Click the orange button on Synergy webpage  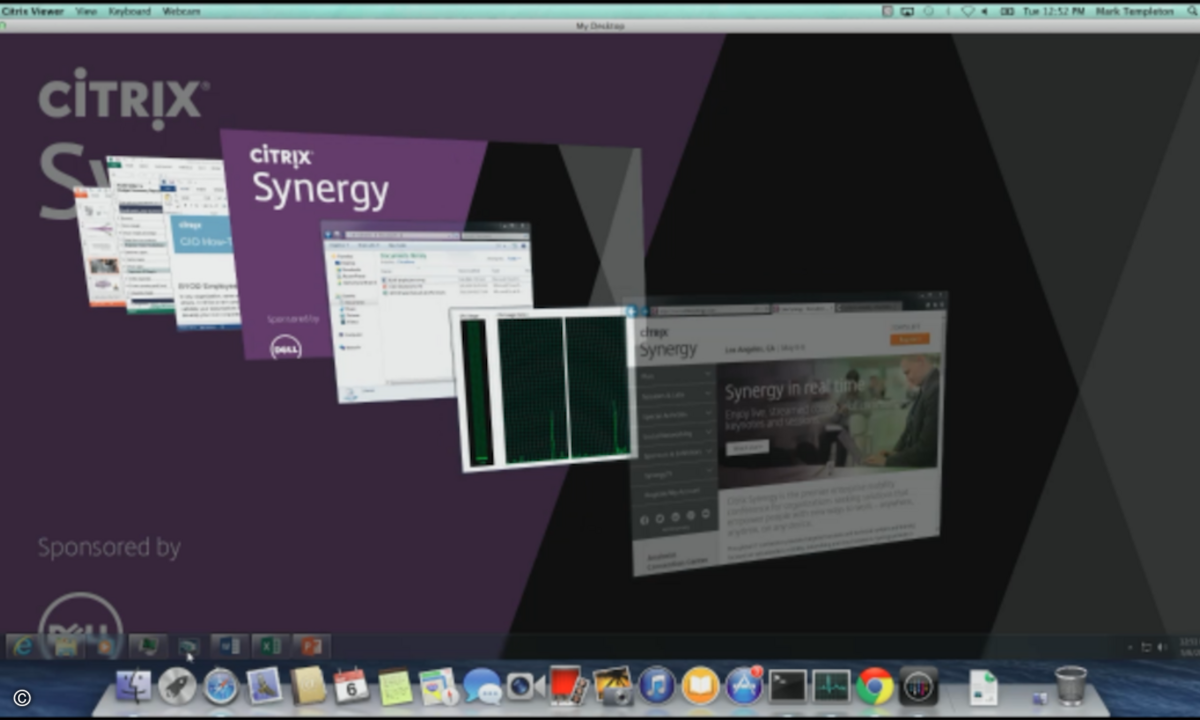[909, 339]
